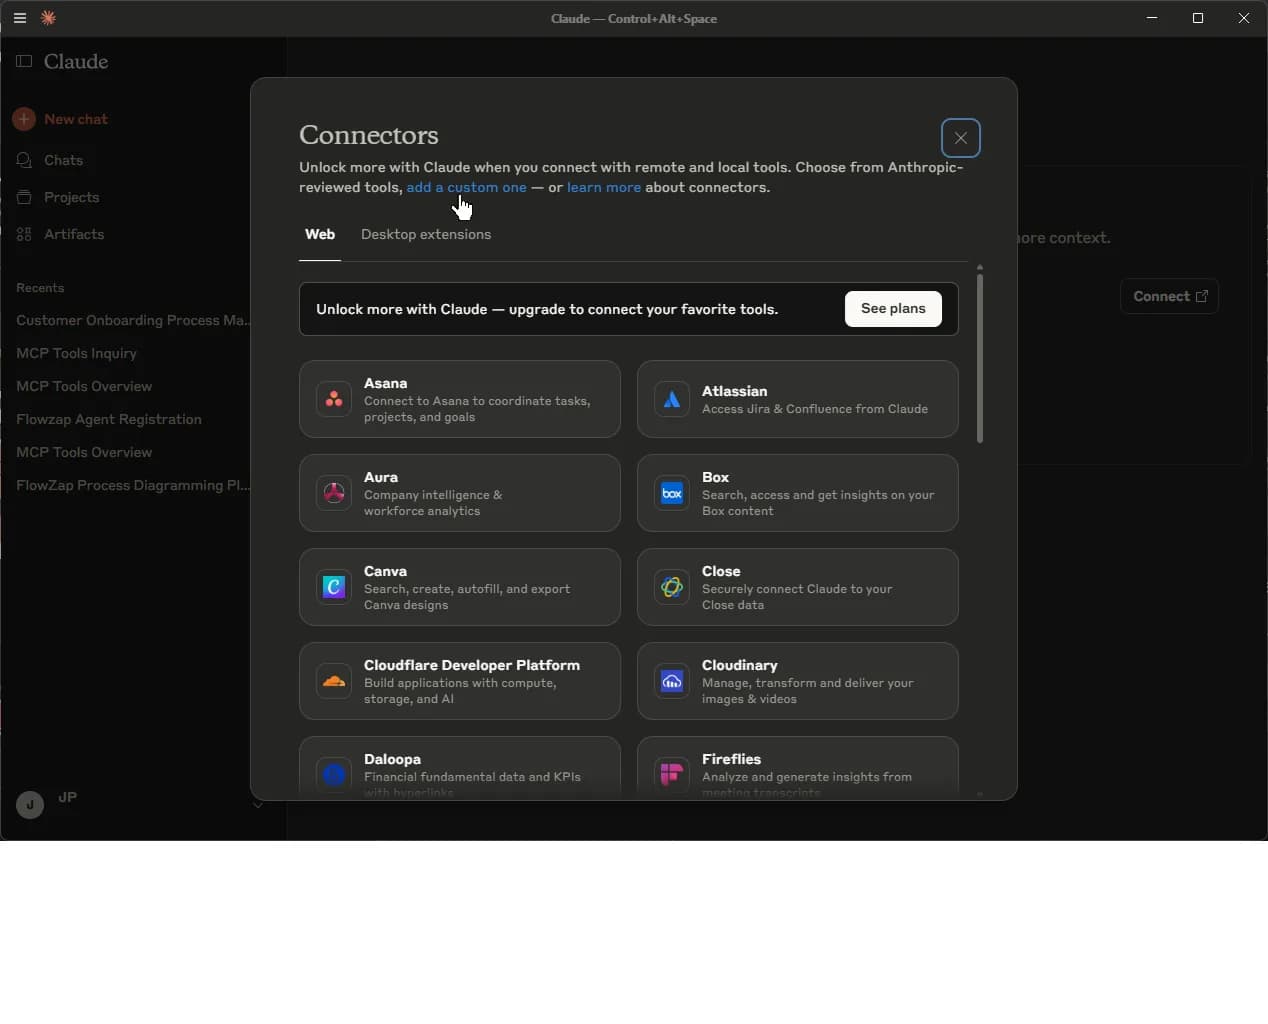The image size is (1268, 1024).
Task: Collapse the sidebar with the panel icon
Action: 24,61
